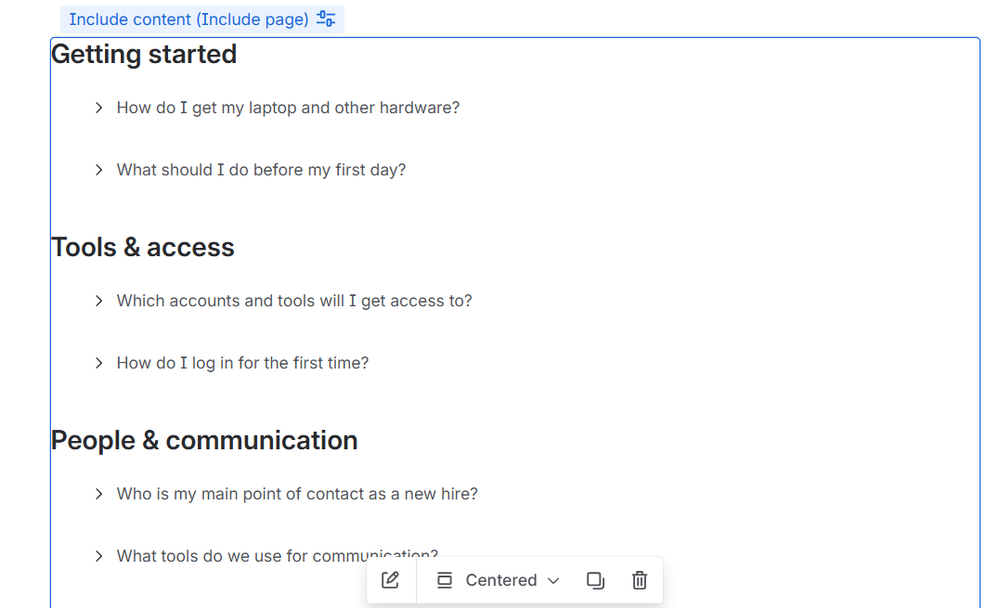Viewport: 999px width, 608px height.
Task: Open "Who is my main point of contact as a new hire?"
Action: [297, 493]
